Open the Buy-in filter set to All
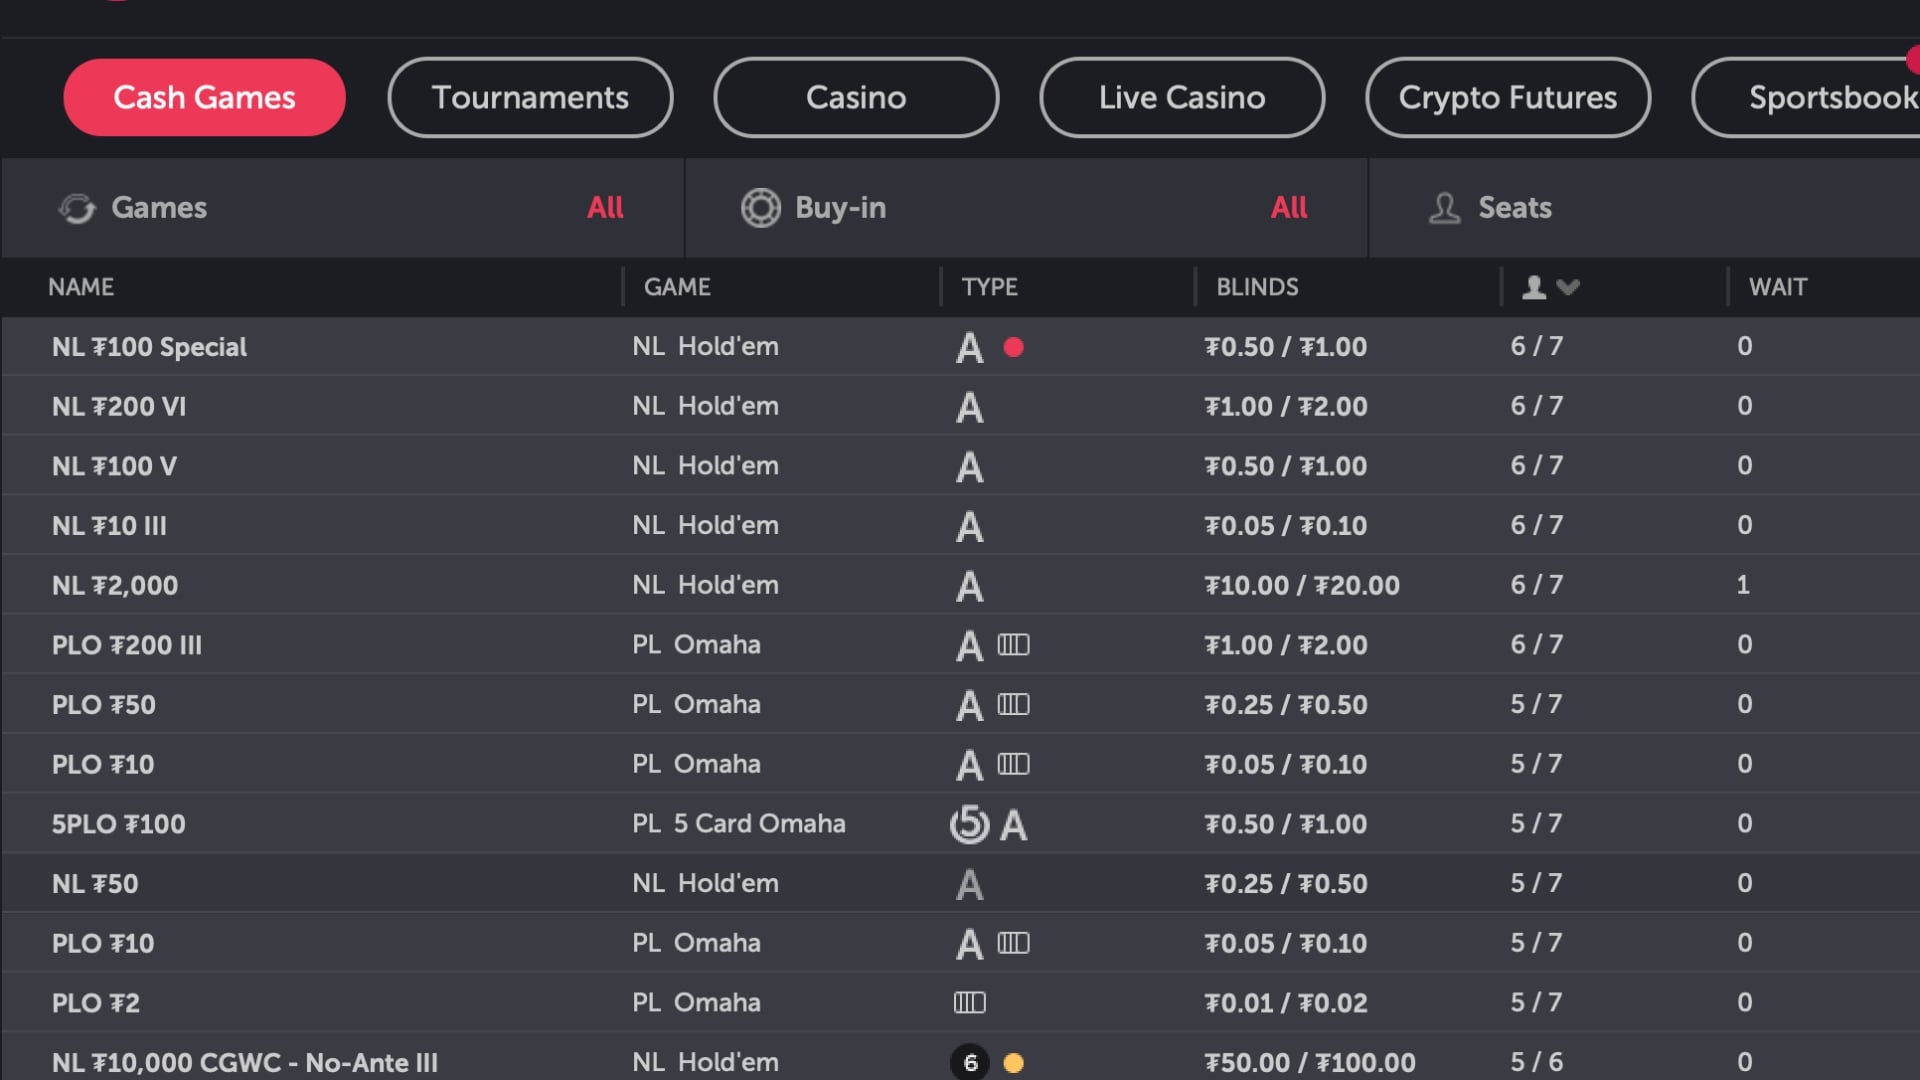Image resolution: width=1920 pixels, height=1080 pixels. point(1026,208)
